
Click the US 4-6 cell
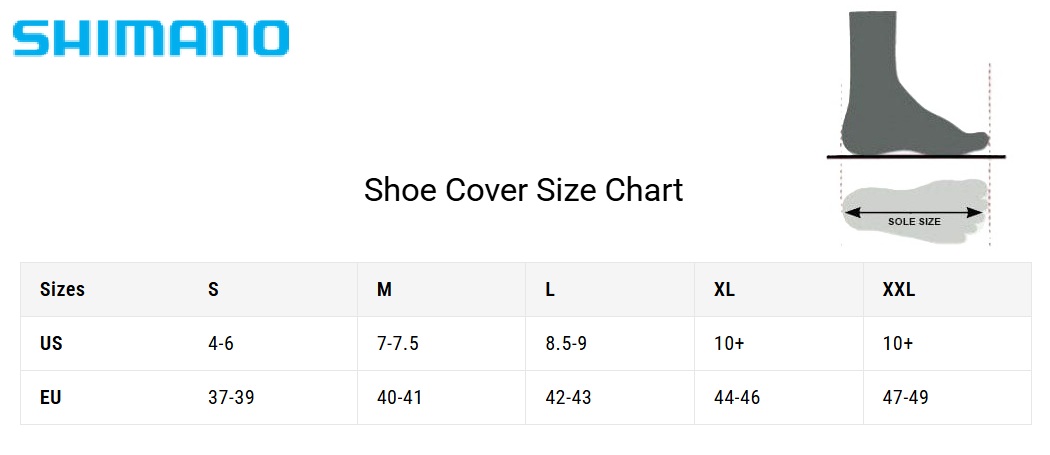pos(221,344)
